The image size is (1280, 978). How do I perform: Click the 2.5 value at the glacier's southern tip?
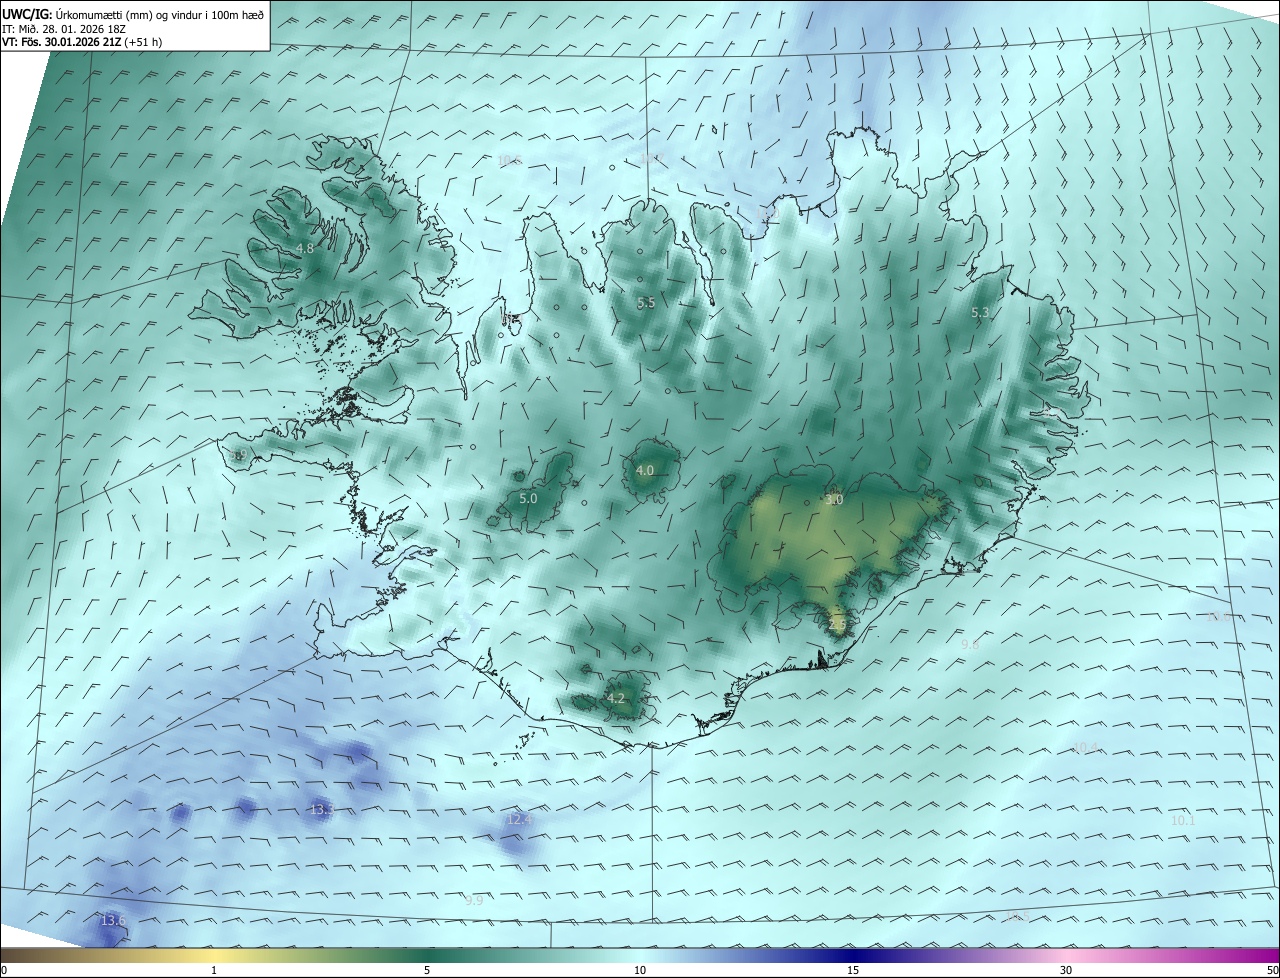tap(837, 624)
